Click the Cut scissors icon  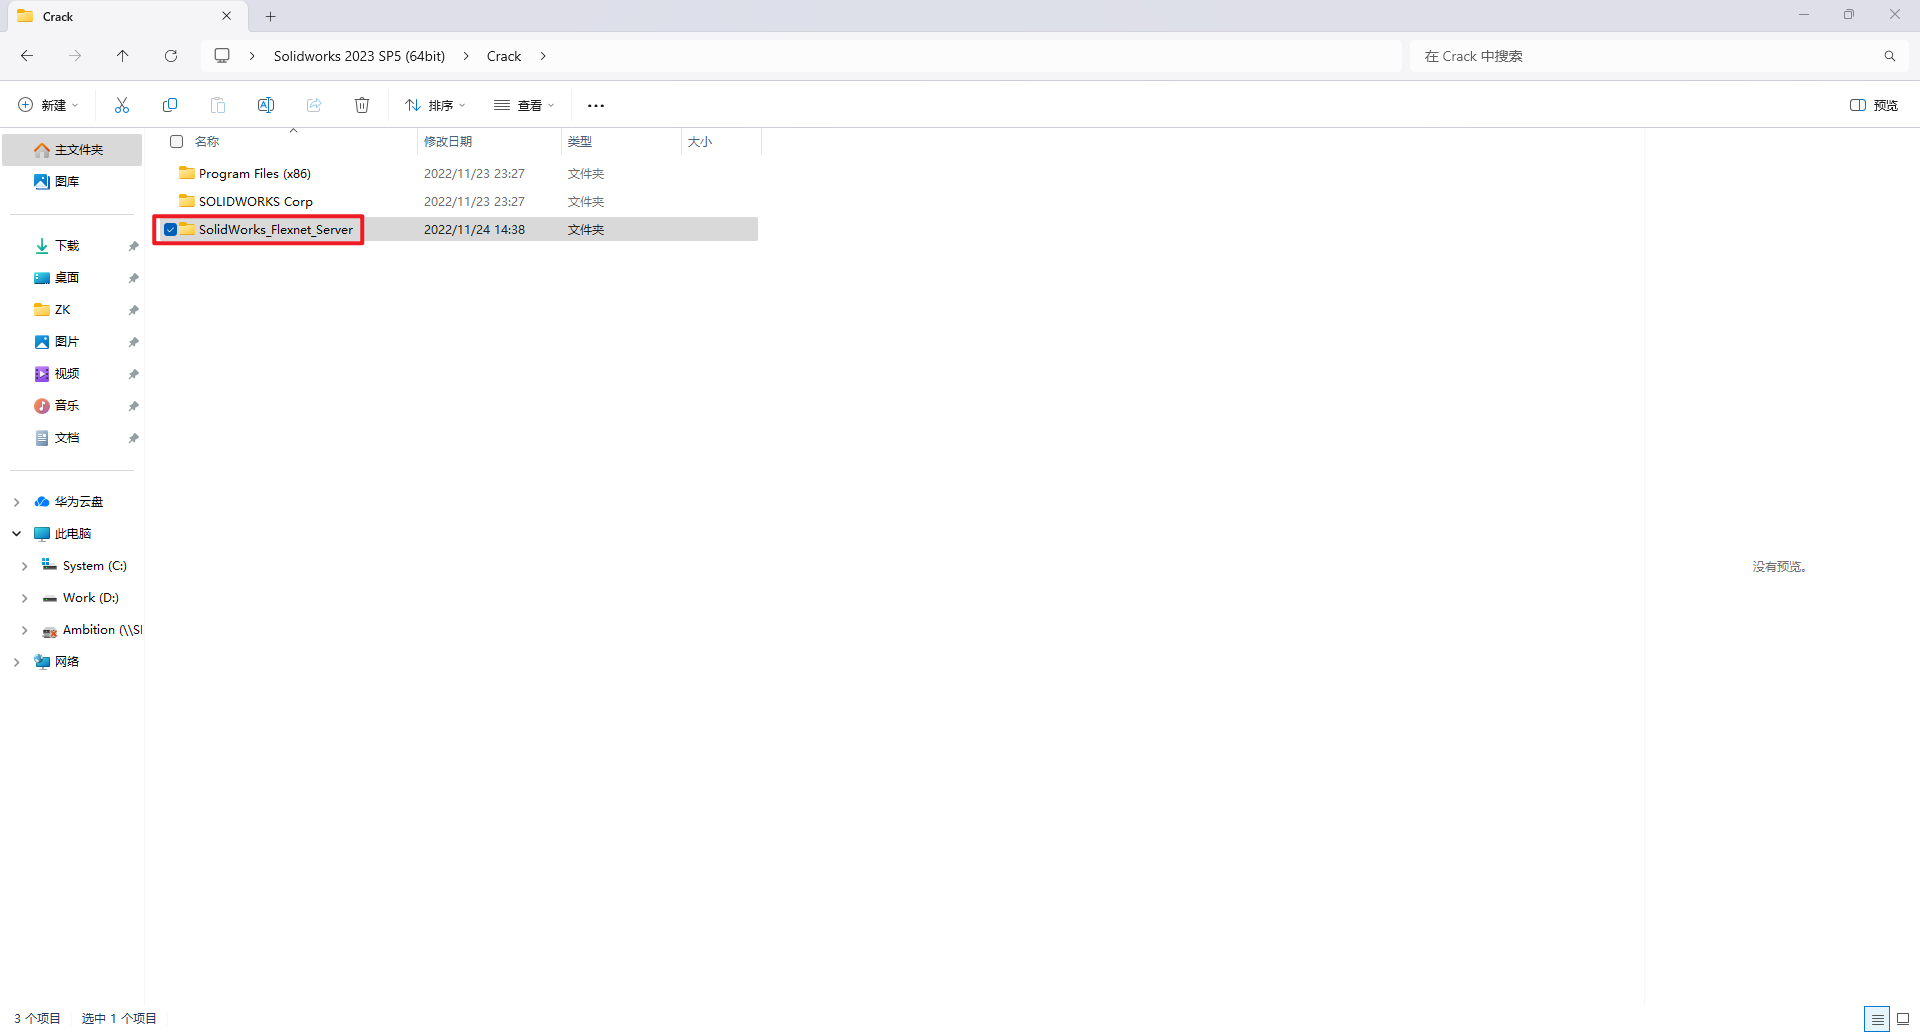[122, 105]
